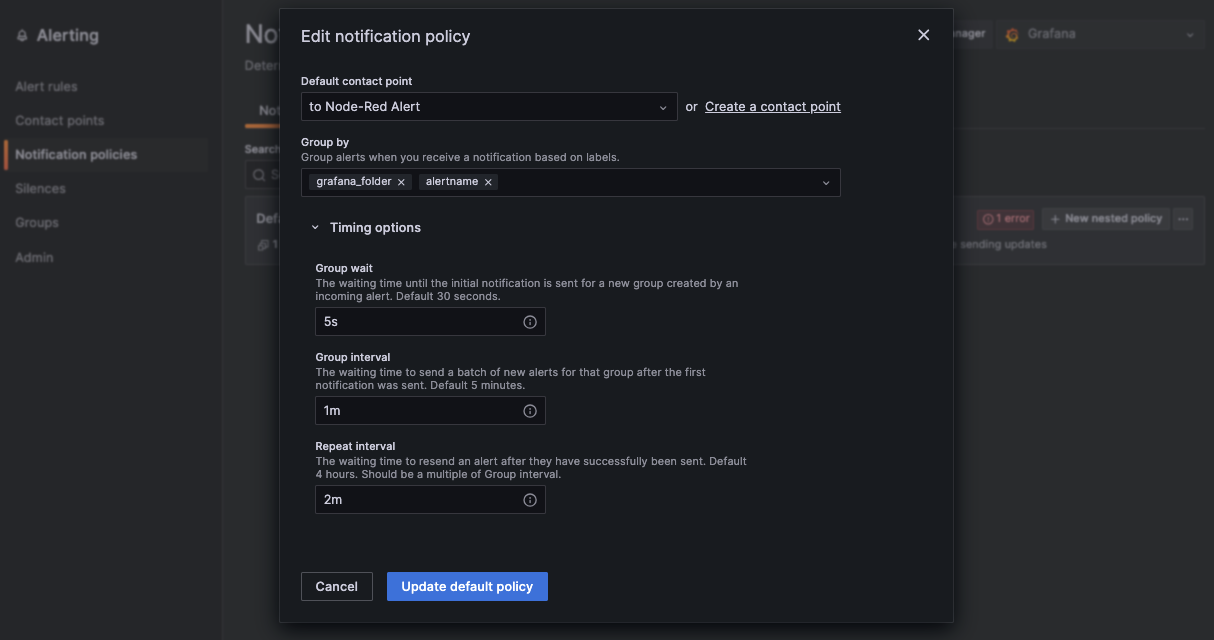The height and width of the screenshot is (640, 1214).
Task: Remove the grafana_folder label tag
Action: pyautogui.click(x=401, y=182)
